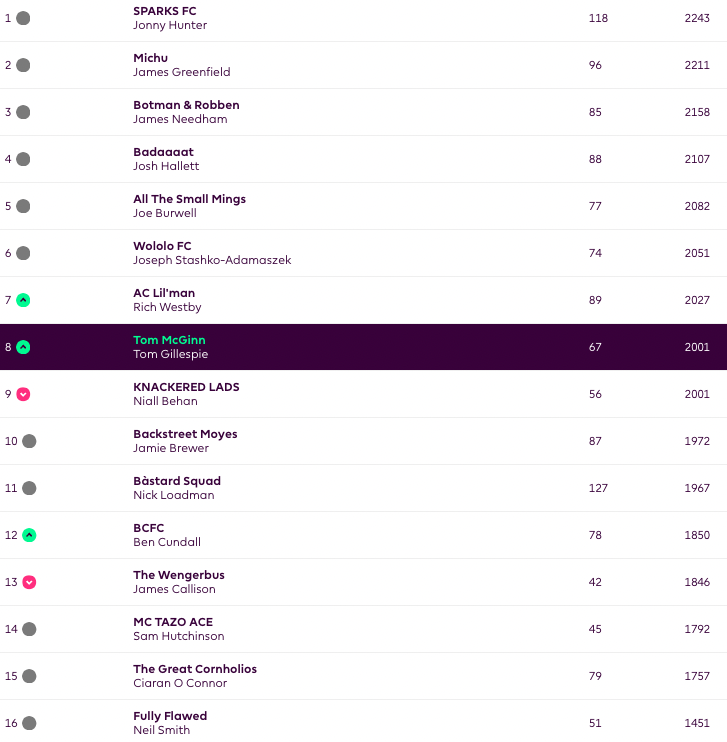Click the grey status dot beside rank 1
Screen dimensions: 727x742
pos(23,18)
